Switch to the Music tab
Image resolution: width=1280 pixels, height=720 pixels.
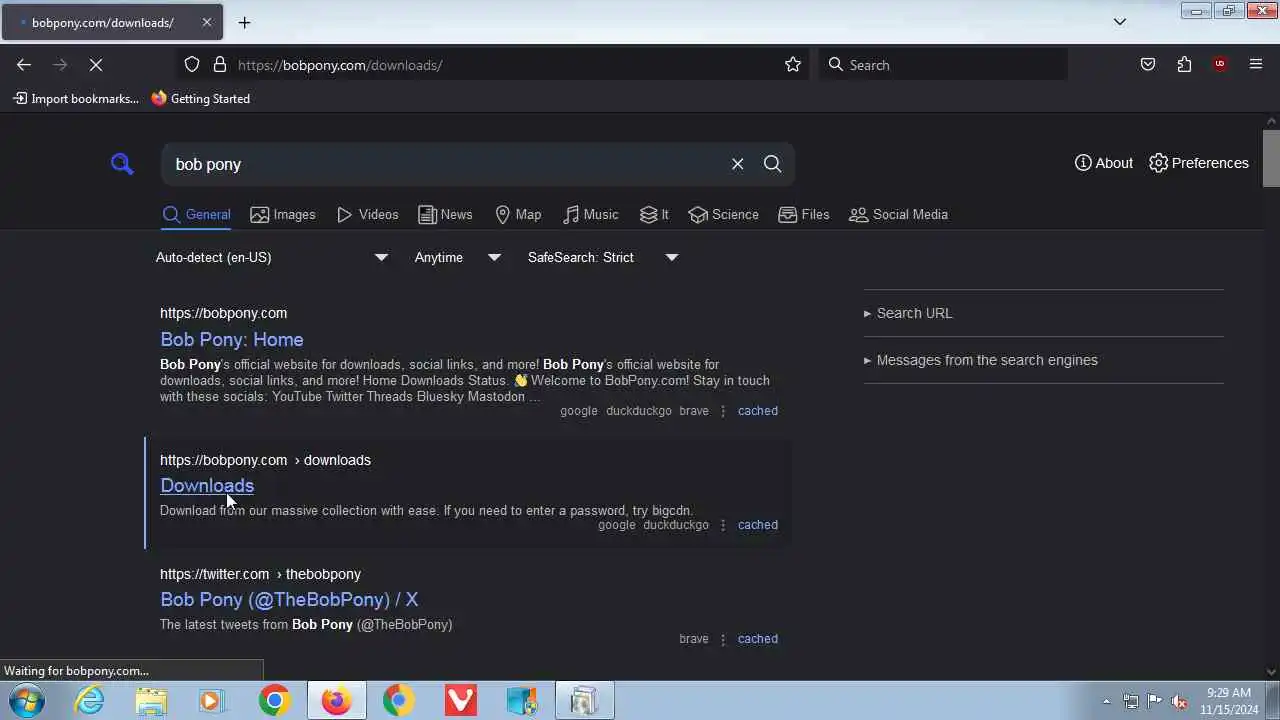590,214
